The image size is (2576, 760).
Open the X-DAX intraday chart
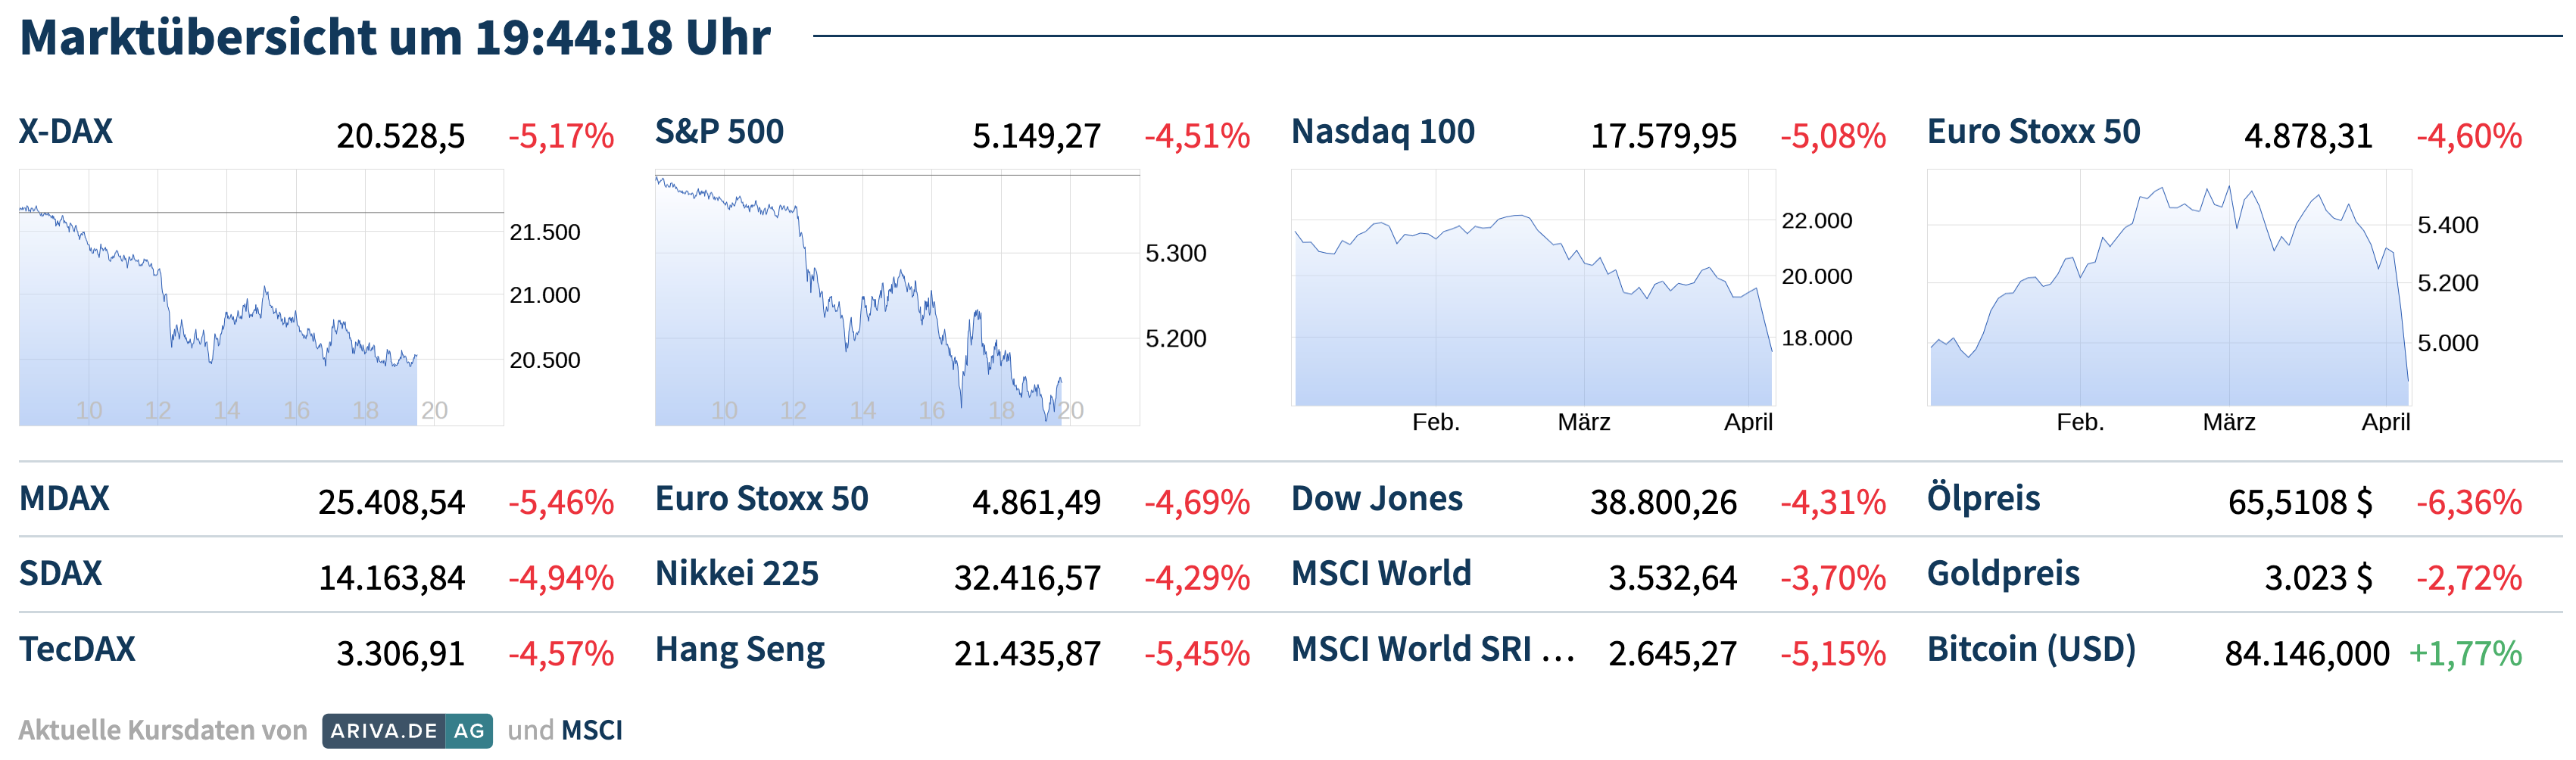[x=261, y=298]
